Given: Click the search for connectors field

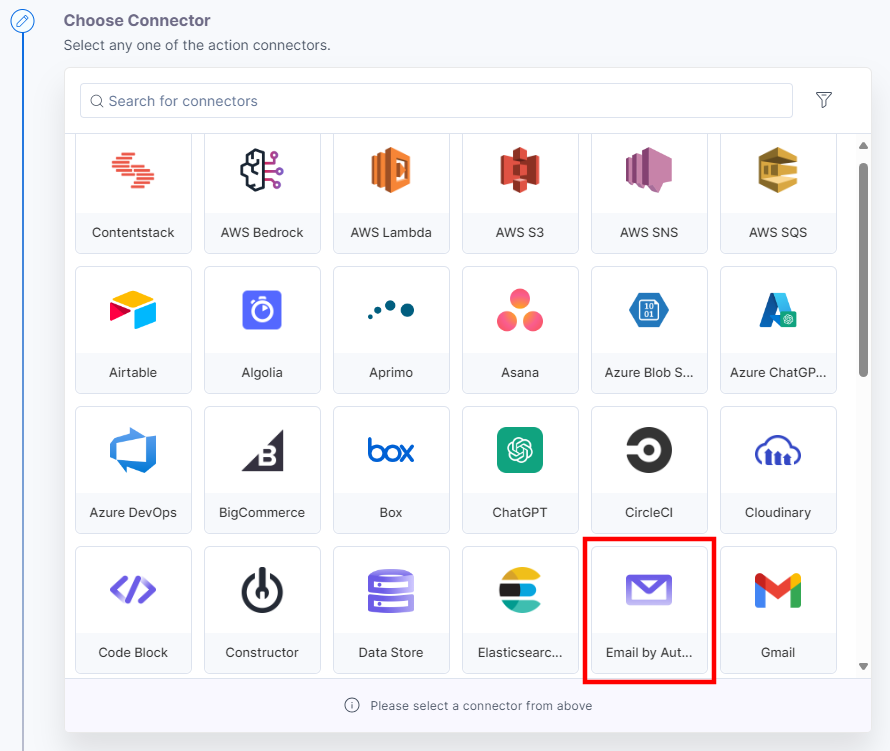Looking at the screenshot, I should pyautogui.click(x=435, y=101).
